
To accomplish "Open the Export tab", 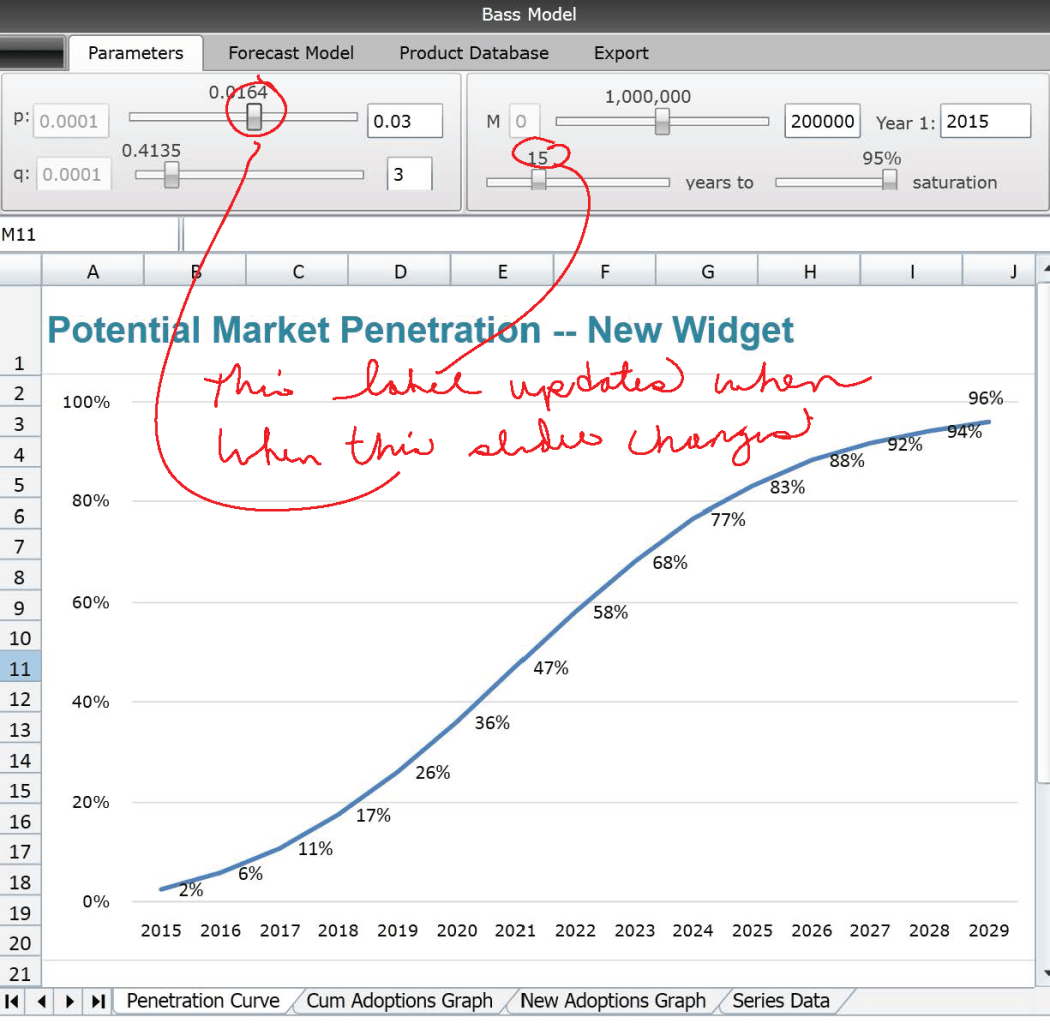I will [x=621, y=53].
